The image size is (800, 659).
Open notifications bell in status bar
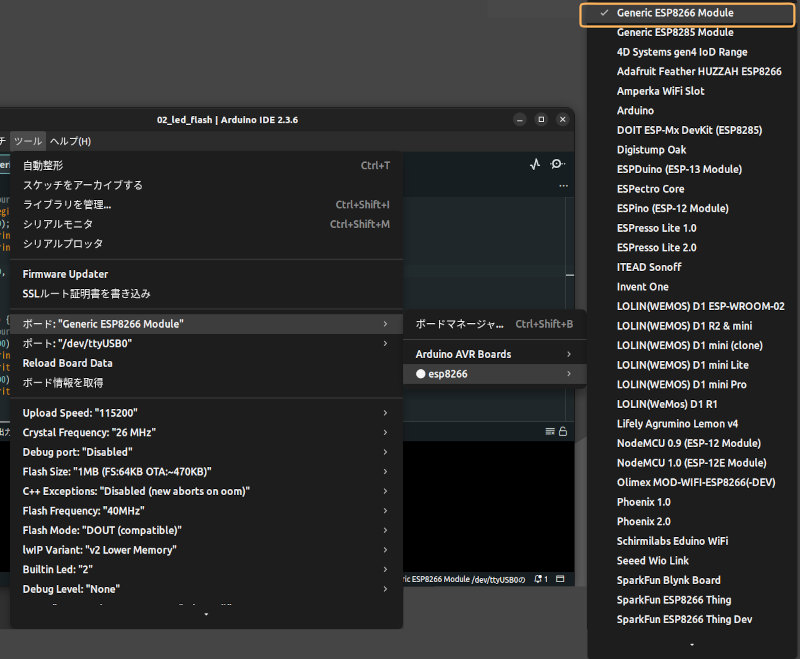point(540,579)
